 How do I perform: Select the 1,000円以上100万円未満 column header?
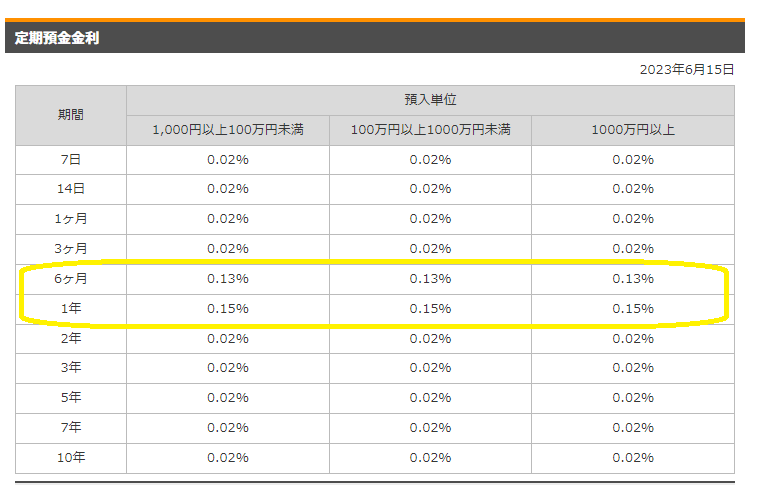[228, 130]
